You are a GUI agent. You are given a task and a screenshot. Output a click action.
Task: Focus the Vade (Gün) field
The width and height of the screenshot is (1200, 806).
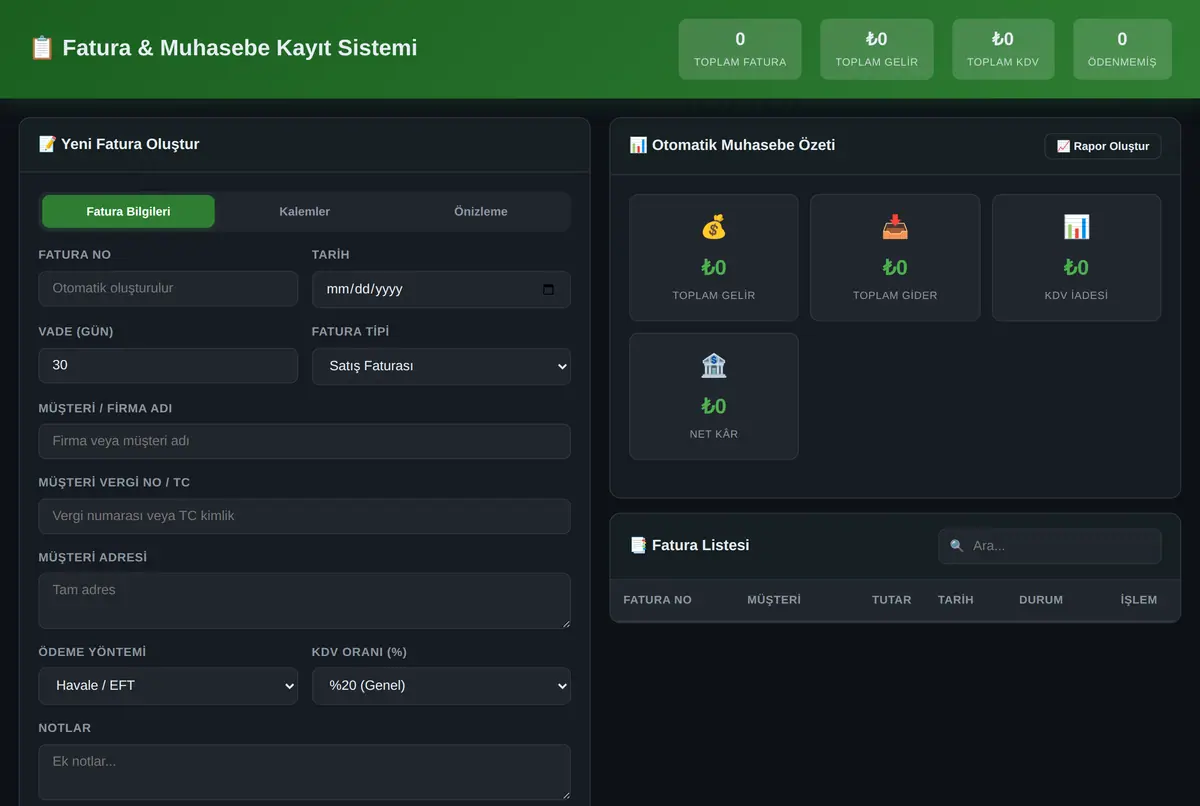[x=168, y=365]
